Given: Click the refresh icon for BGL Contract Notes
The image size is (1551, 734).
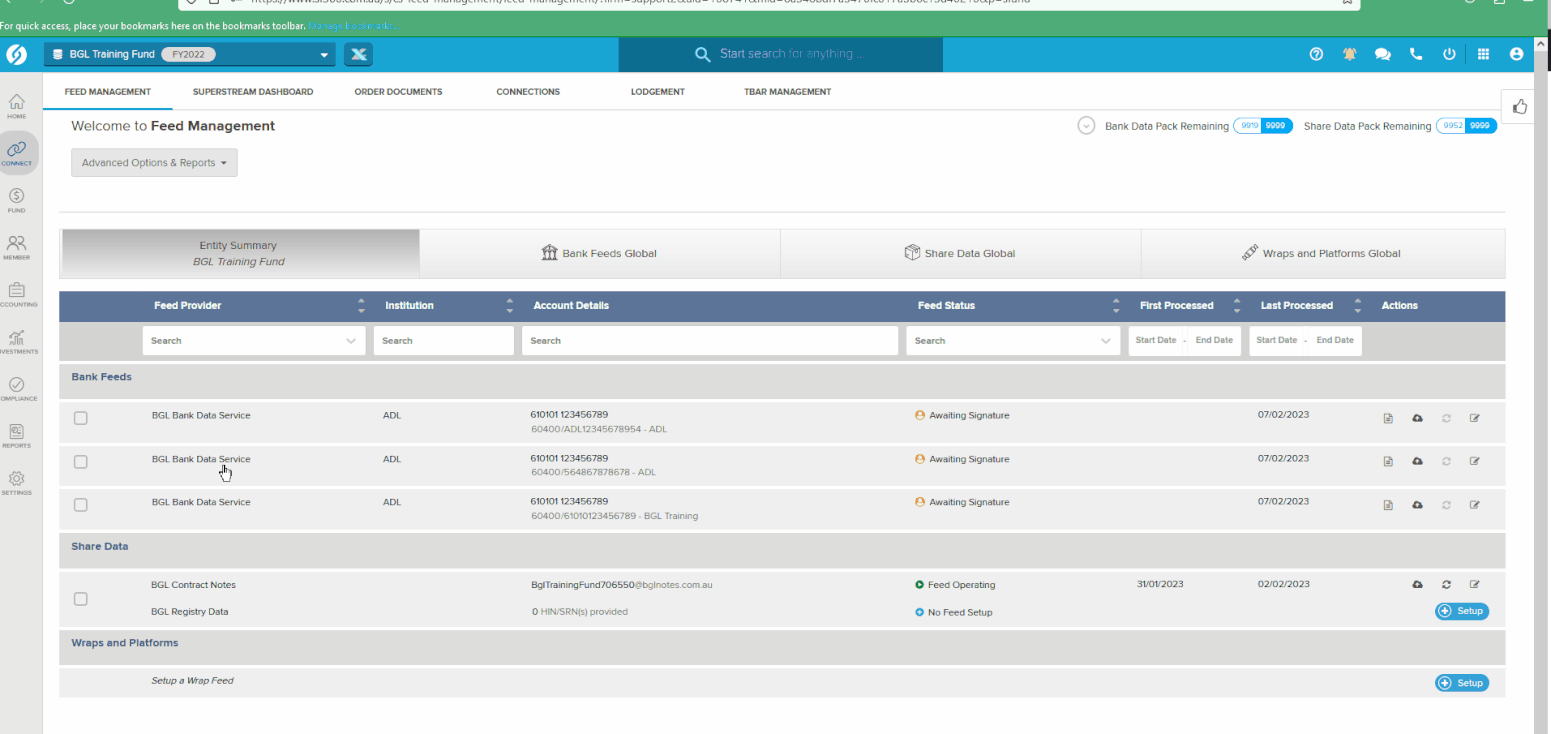Looking at the screenshot, I should 1446,585.
